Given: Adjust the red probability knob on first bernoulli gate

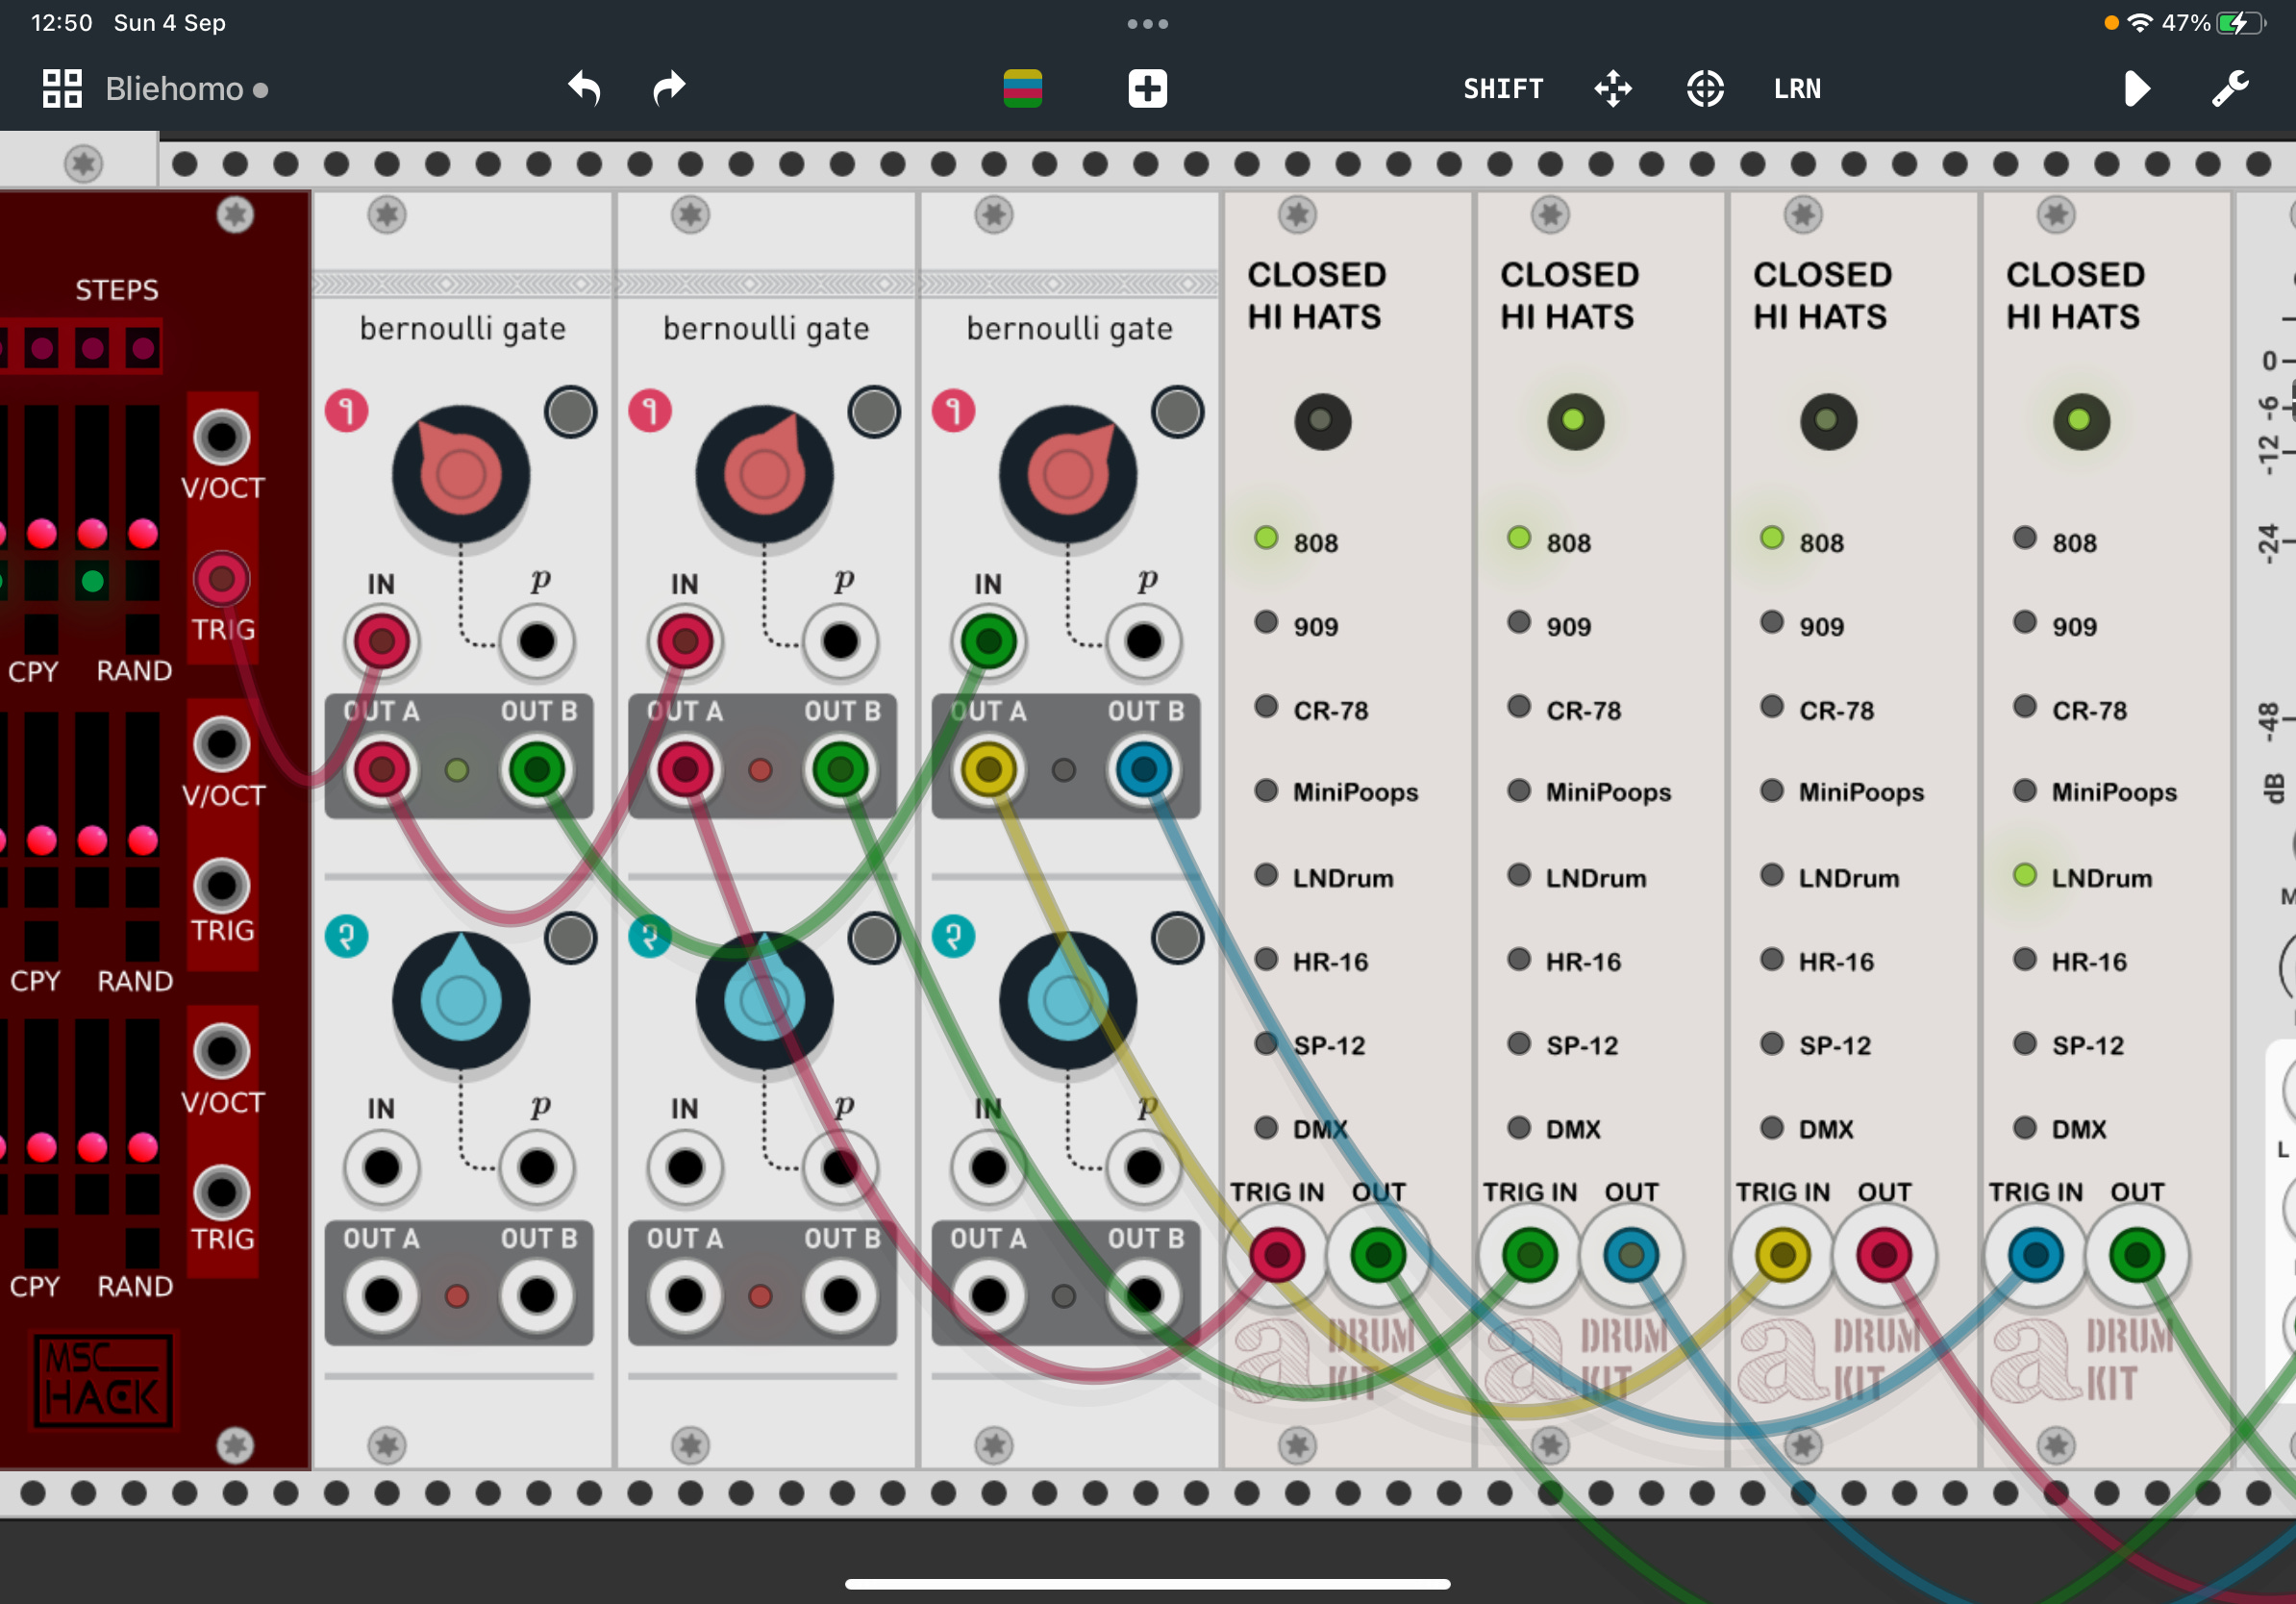Looking at the screenshot, I should click(x=461, y=477).
